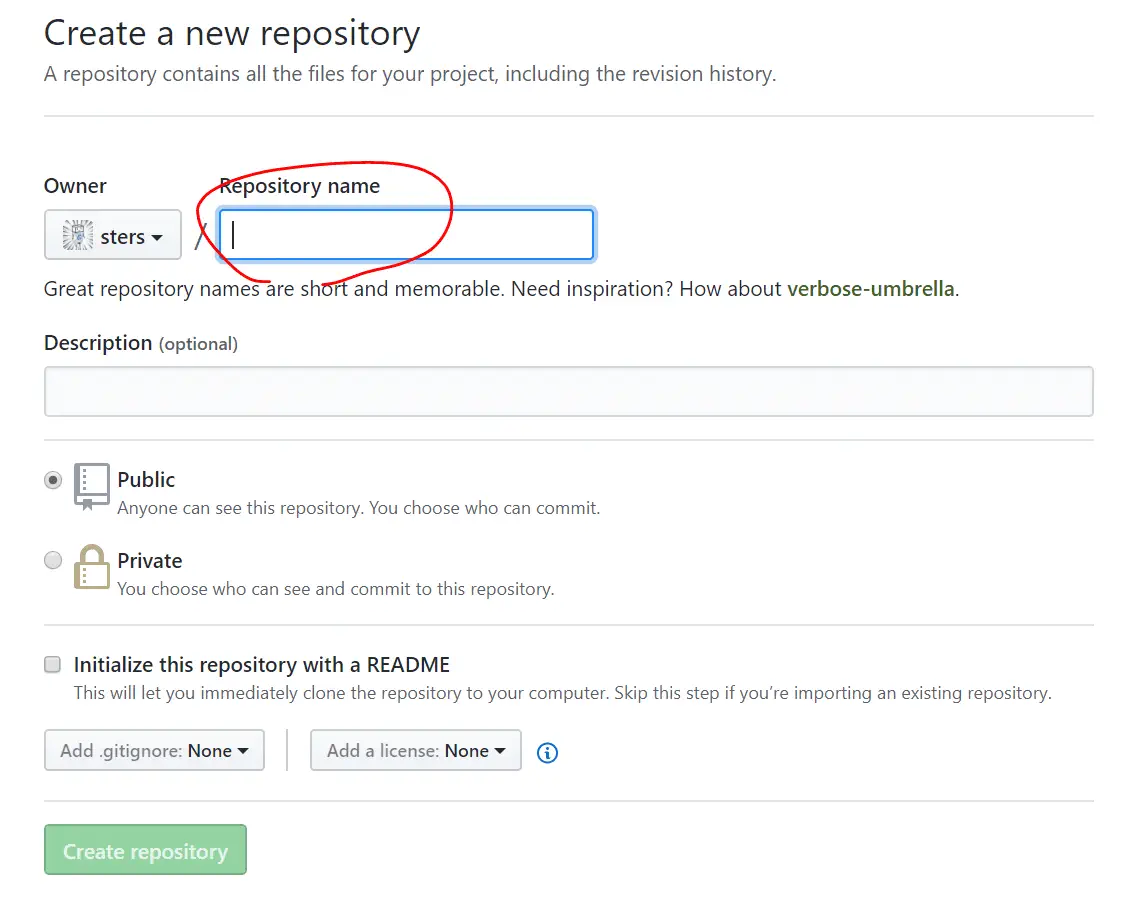
Task: Click the Public repository book icon
Action: (x=91, y=486)
